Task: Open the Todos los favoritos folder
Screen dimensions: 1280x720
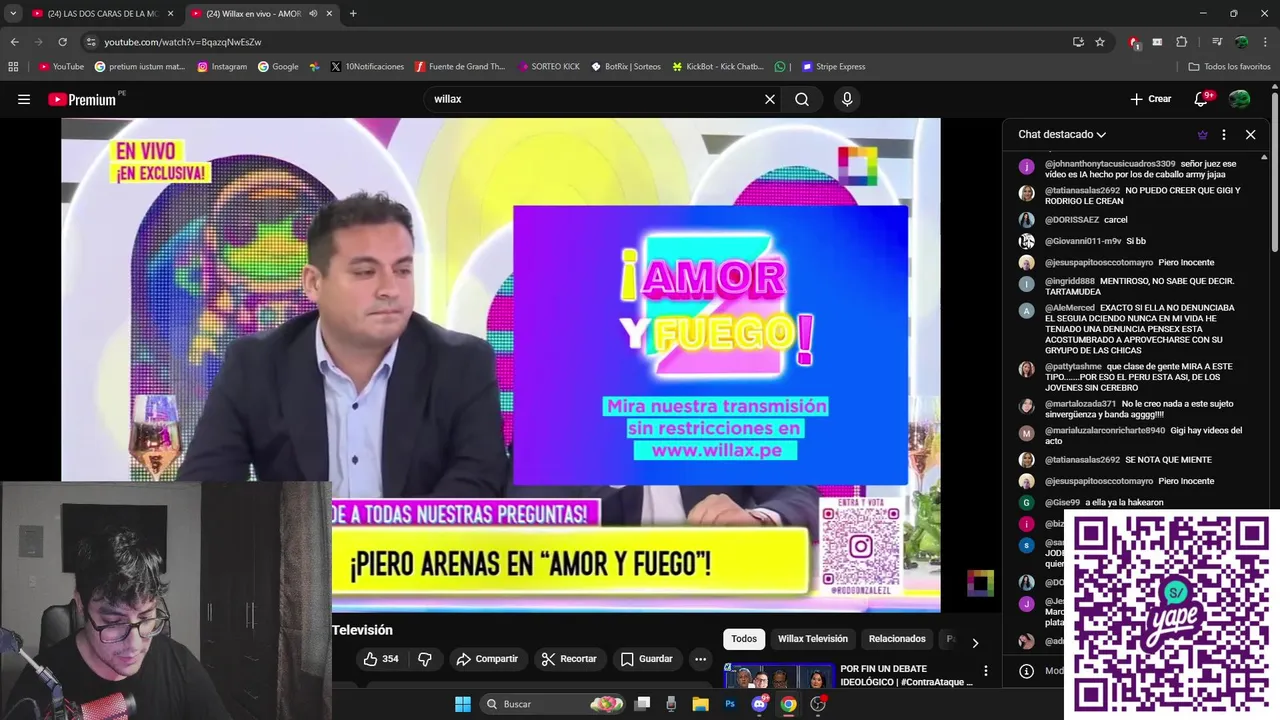Action: (1229, 67)
